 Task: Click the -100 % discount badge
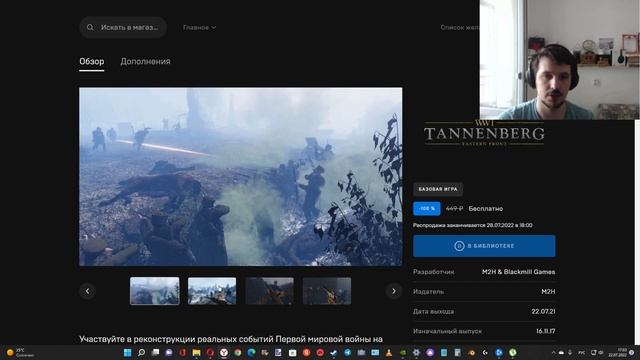pyautogui.click(x=427, y=209)
